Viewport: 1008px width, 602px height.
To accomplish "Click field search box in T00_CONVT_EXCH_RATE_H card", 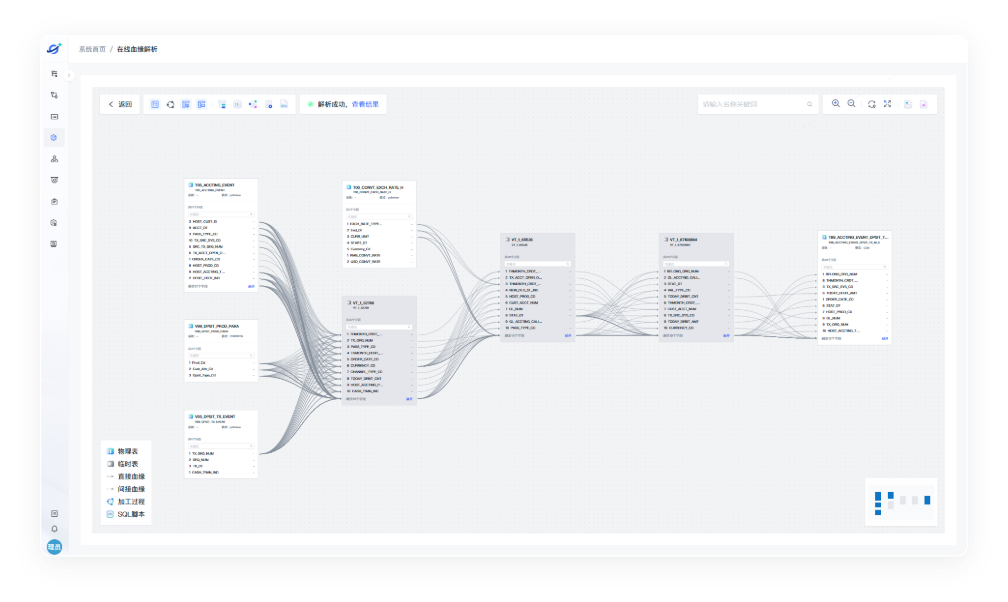I will [379, 217].
